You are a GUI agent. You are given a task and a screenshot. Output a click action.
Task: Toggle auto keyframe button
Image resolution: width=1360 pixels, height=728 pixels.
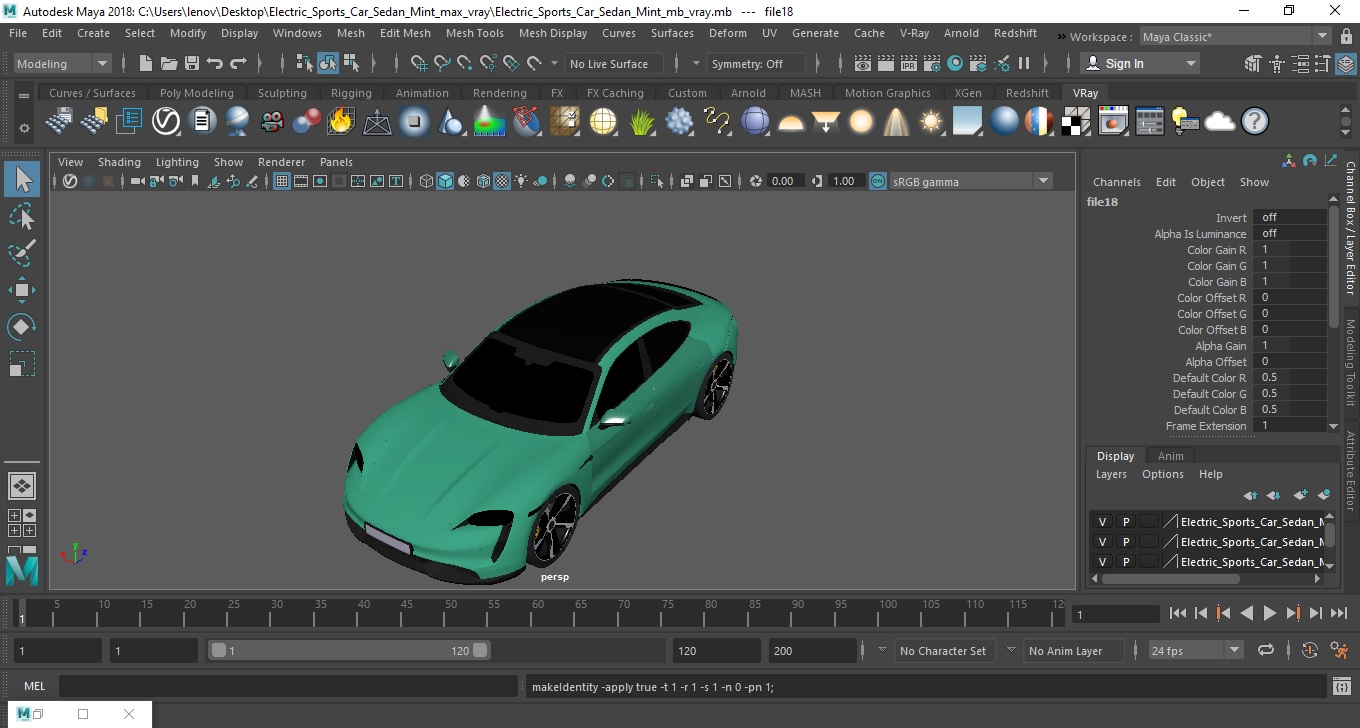click(x=1310, y=651)
